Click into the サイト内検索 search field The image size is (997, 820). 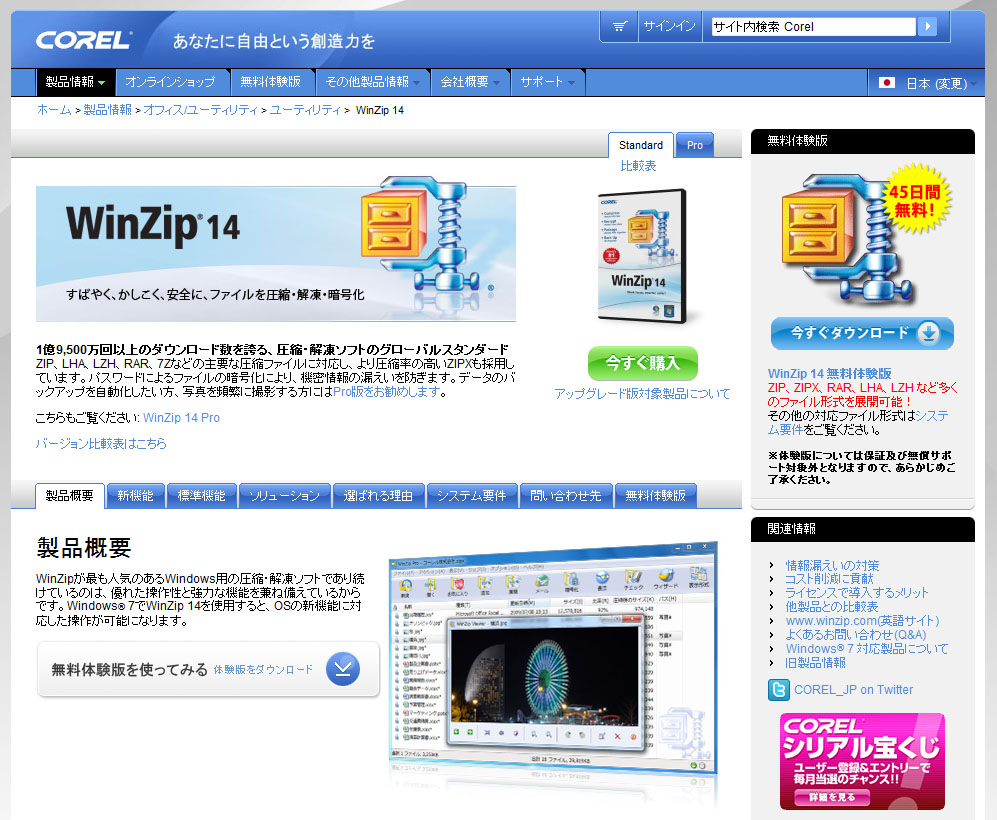pyautogui.click(x=811, y=27)
